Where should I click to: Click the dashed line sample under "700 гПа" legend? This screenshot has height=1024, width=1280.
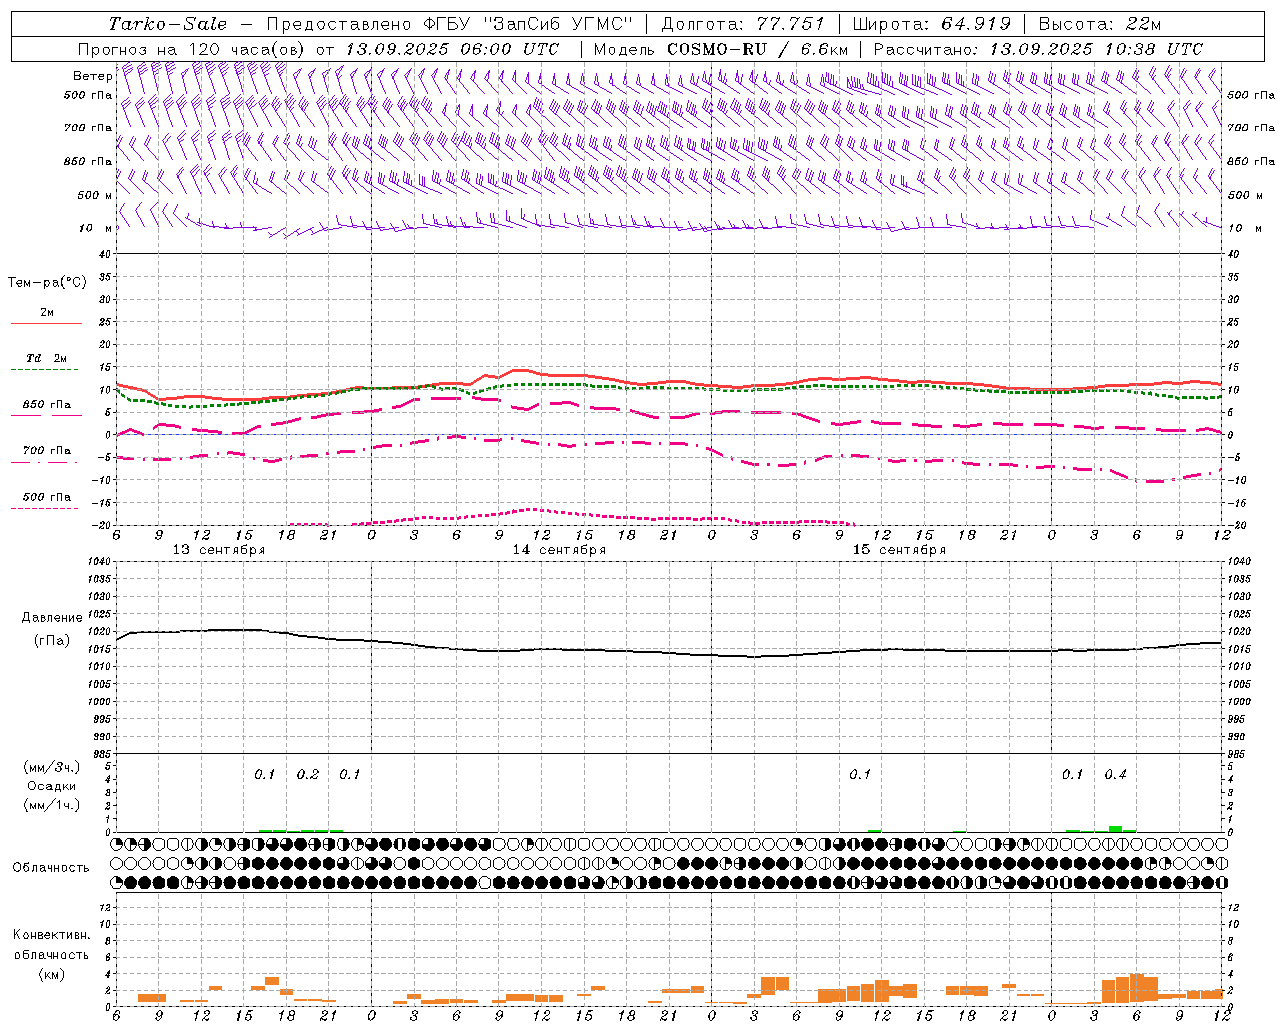click(x=44, y=462)
